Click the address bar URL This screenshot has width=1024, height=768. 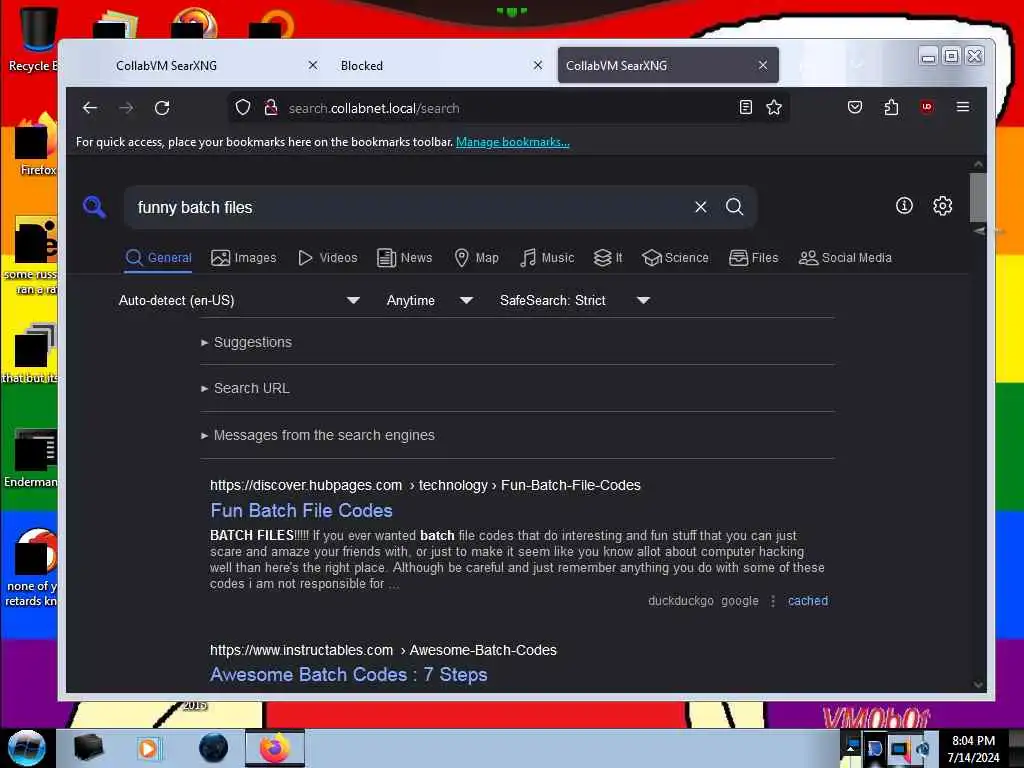[x=374, y=108]
